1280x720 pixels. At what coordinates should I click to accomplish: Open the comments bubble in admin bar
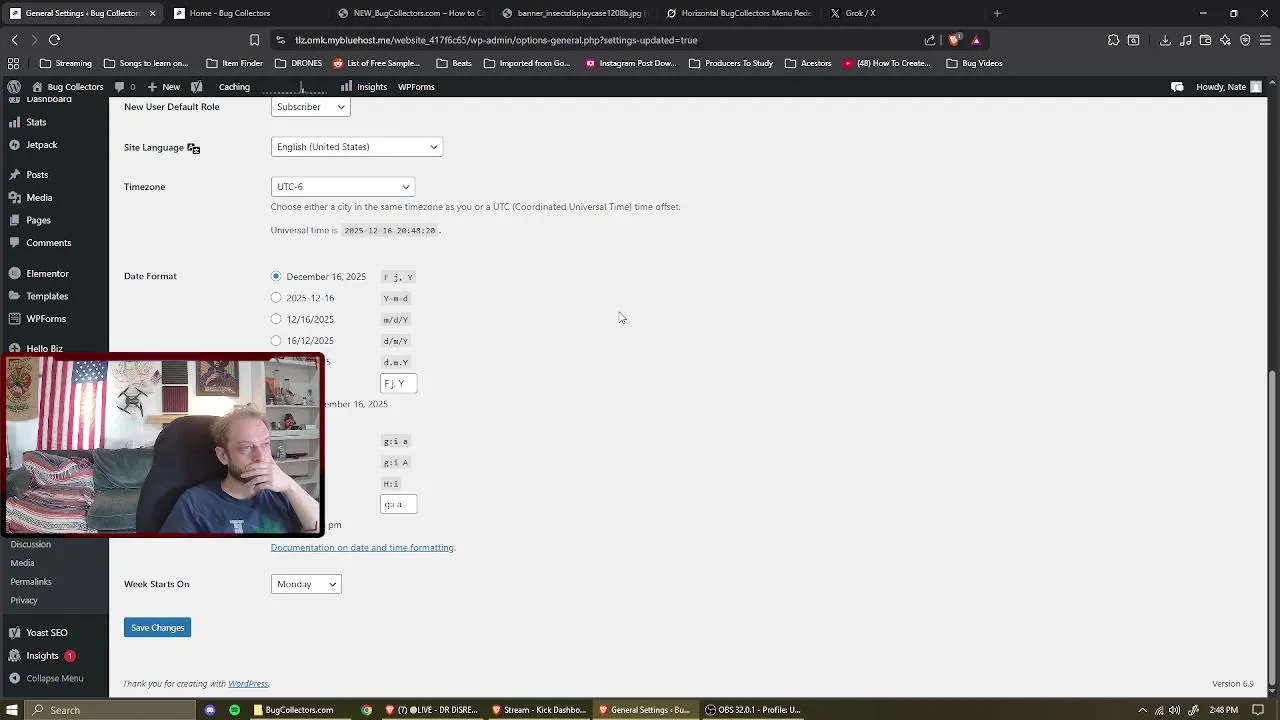[x=124, y=87]
